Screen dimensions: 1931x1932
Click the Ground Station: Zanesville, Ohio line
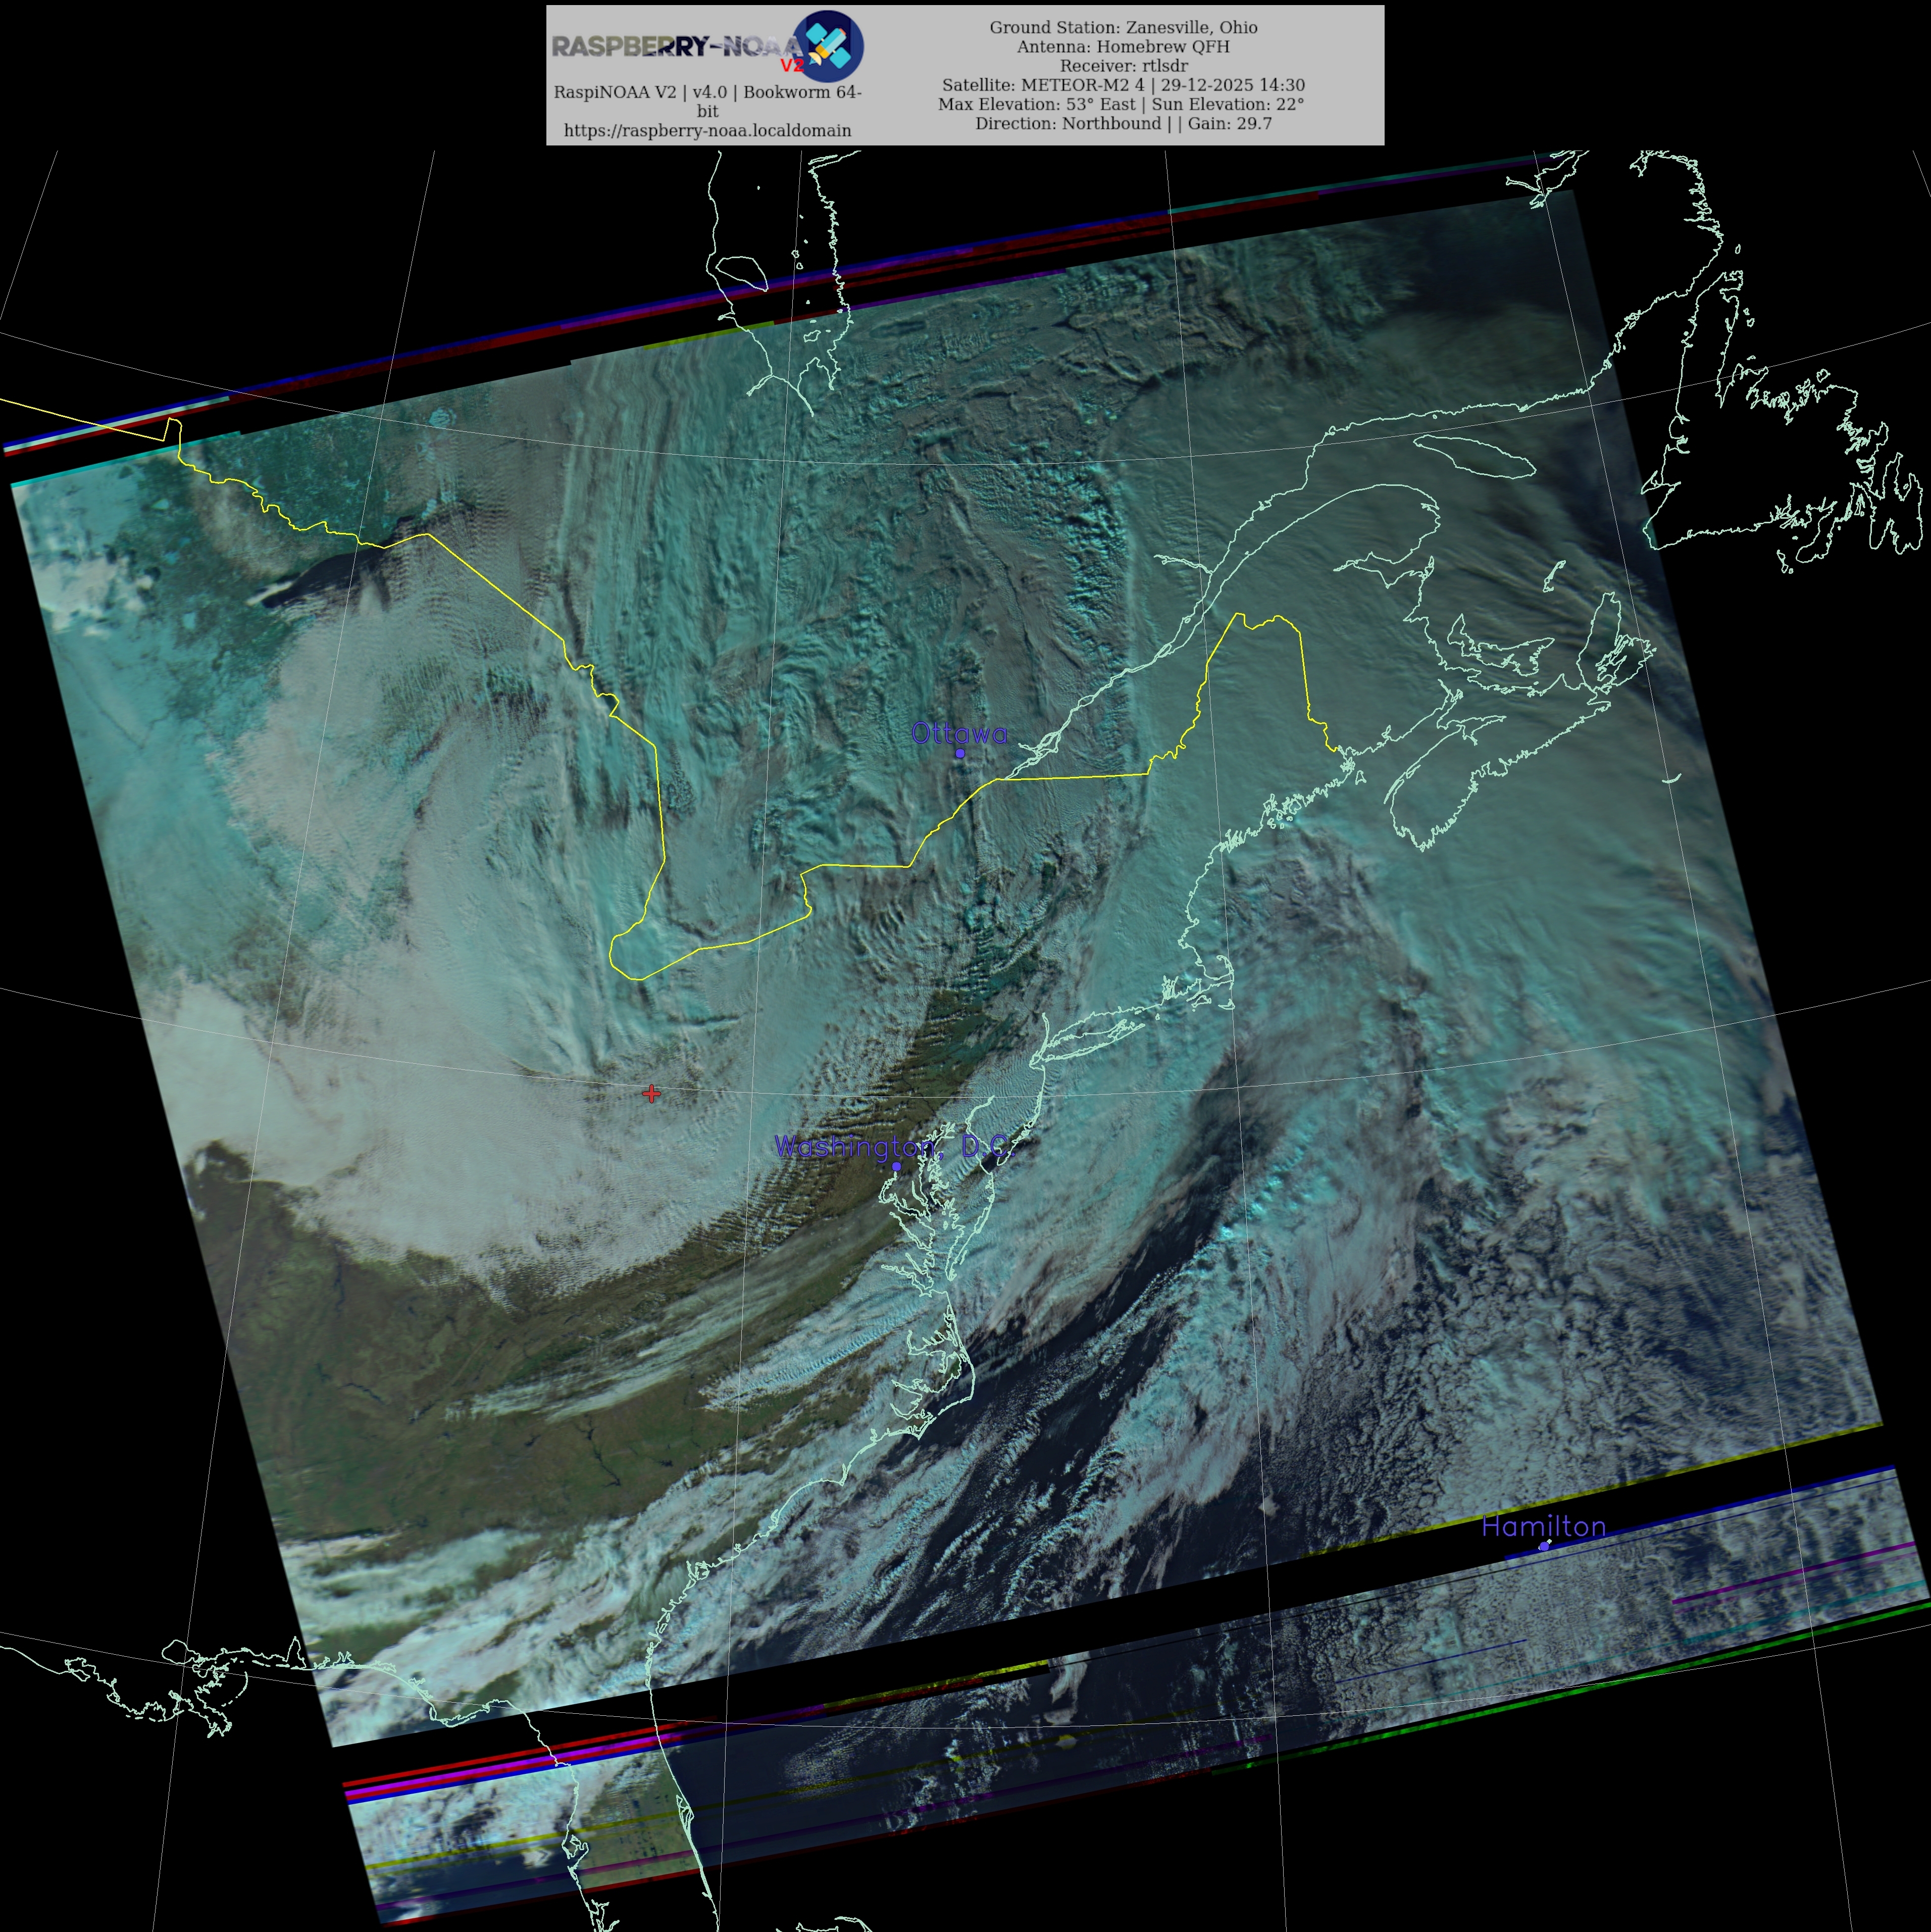pos(1123,27)
